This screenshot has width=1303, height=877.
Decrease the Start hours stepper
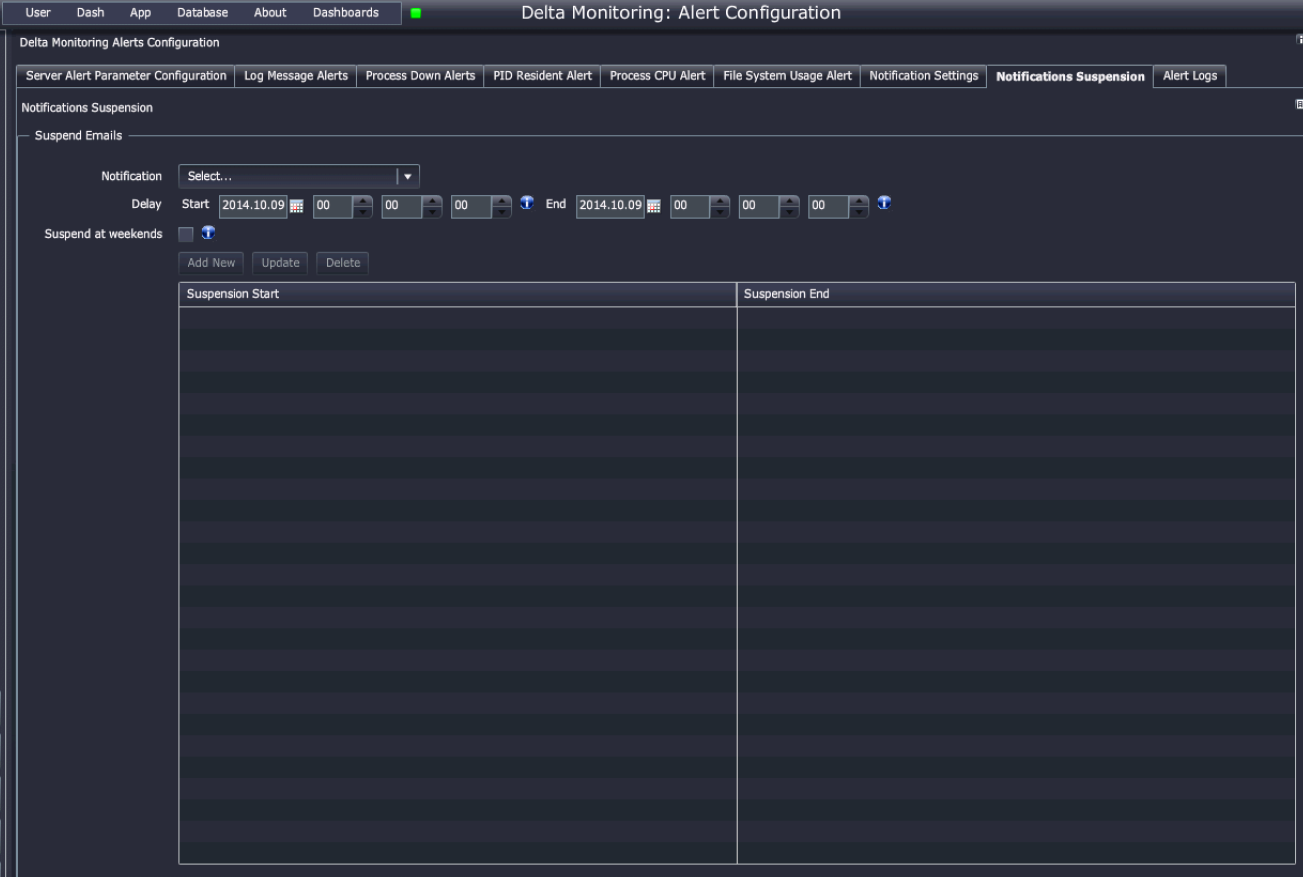363,212
